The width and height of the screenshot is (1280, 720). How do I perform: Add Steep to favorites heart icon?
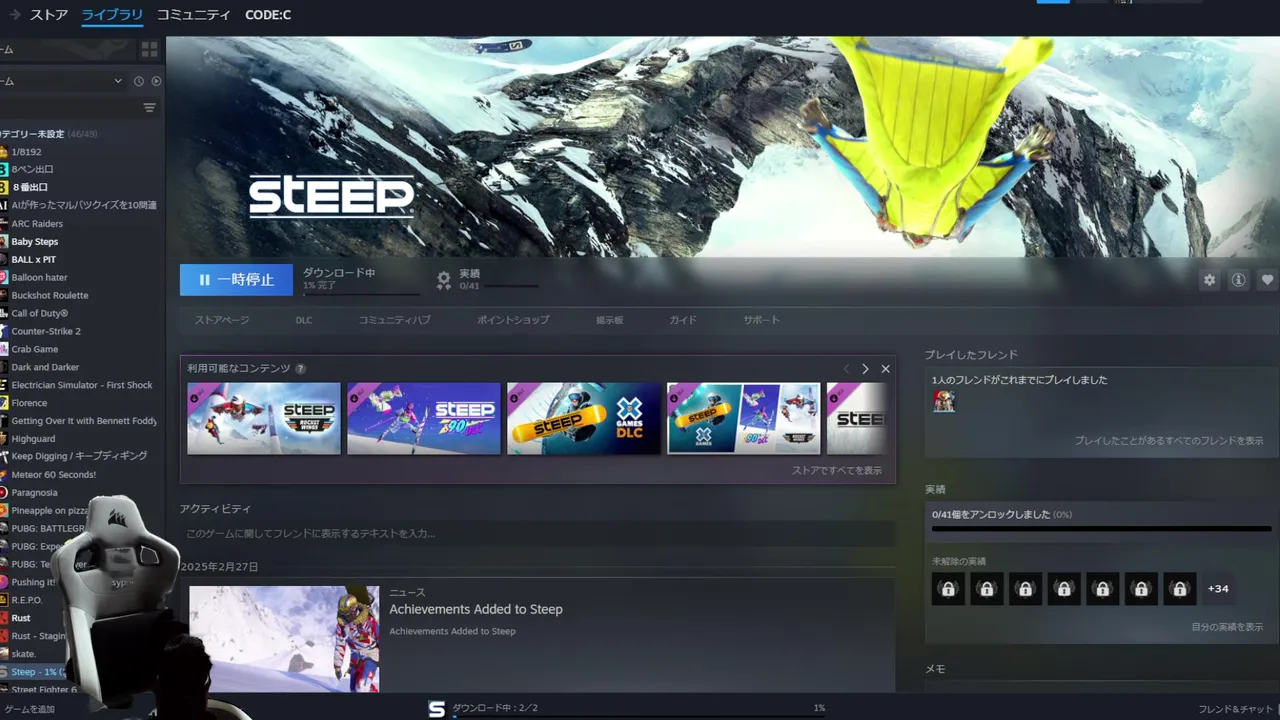pos(1267,280)
